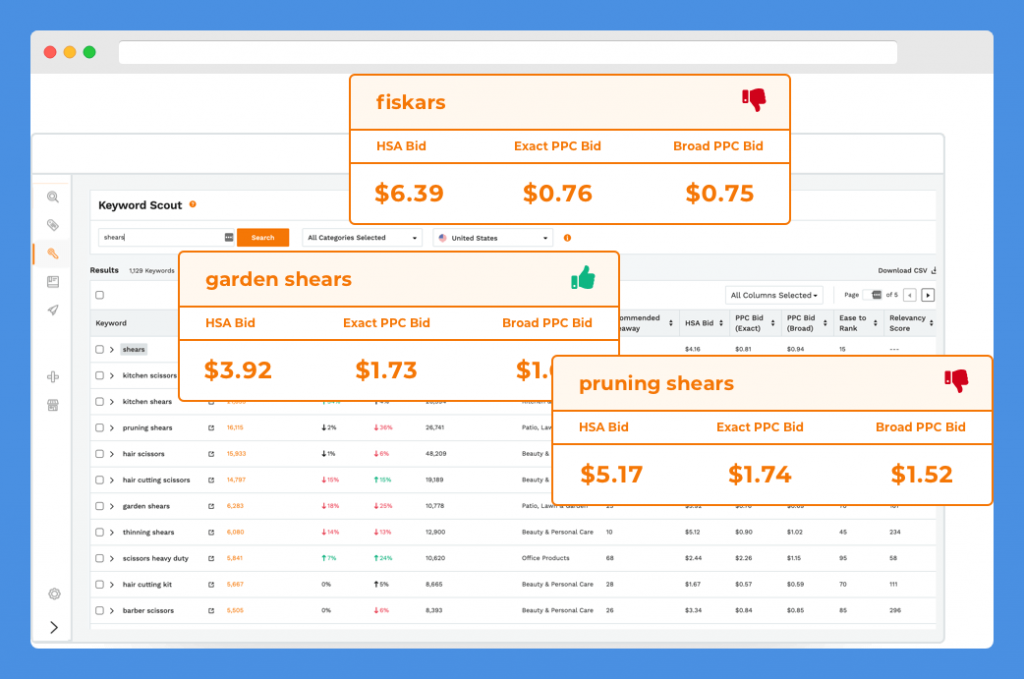Open the paper plane launch icon in sidebar
Image resolution: width=1024 pixels, height=679 pixels.
click(53, 309)
